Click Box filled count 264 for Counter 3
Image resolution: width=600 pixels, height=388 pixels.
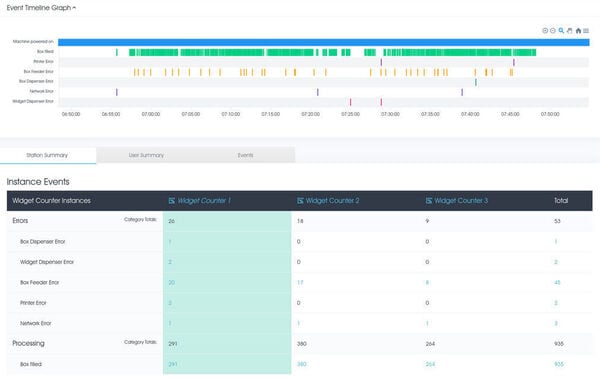pos(430,364)
